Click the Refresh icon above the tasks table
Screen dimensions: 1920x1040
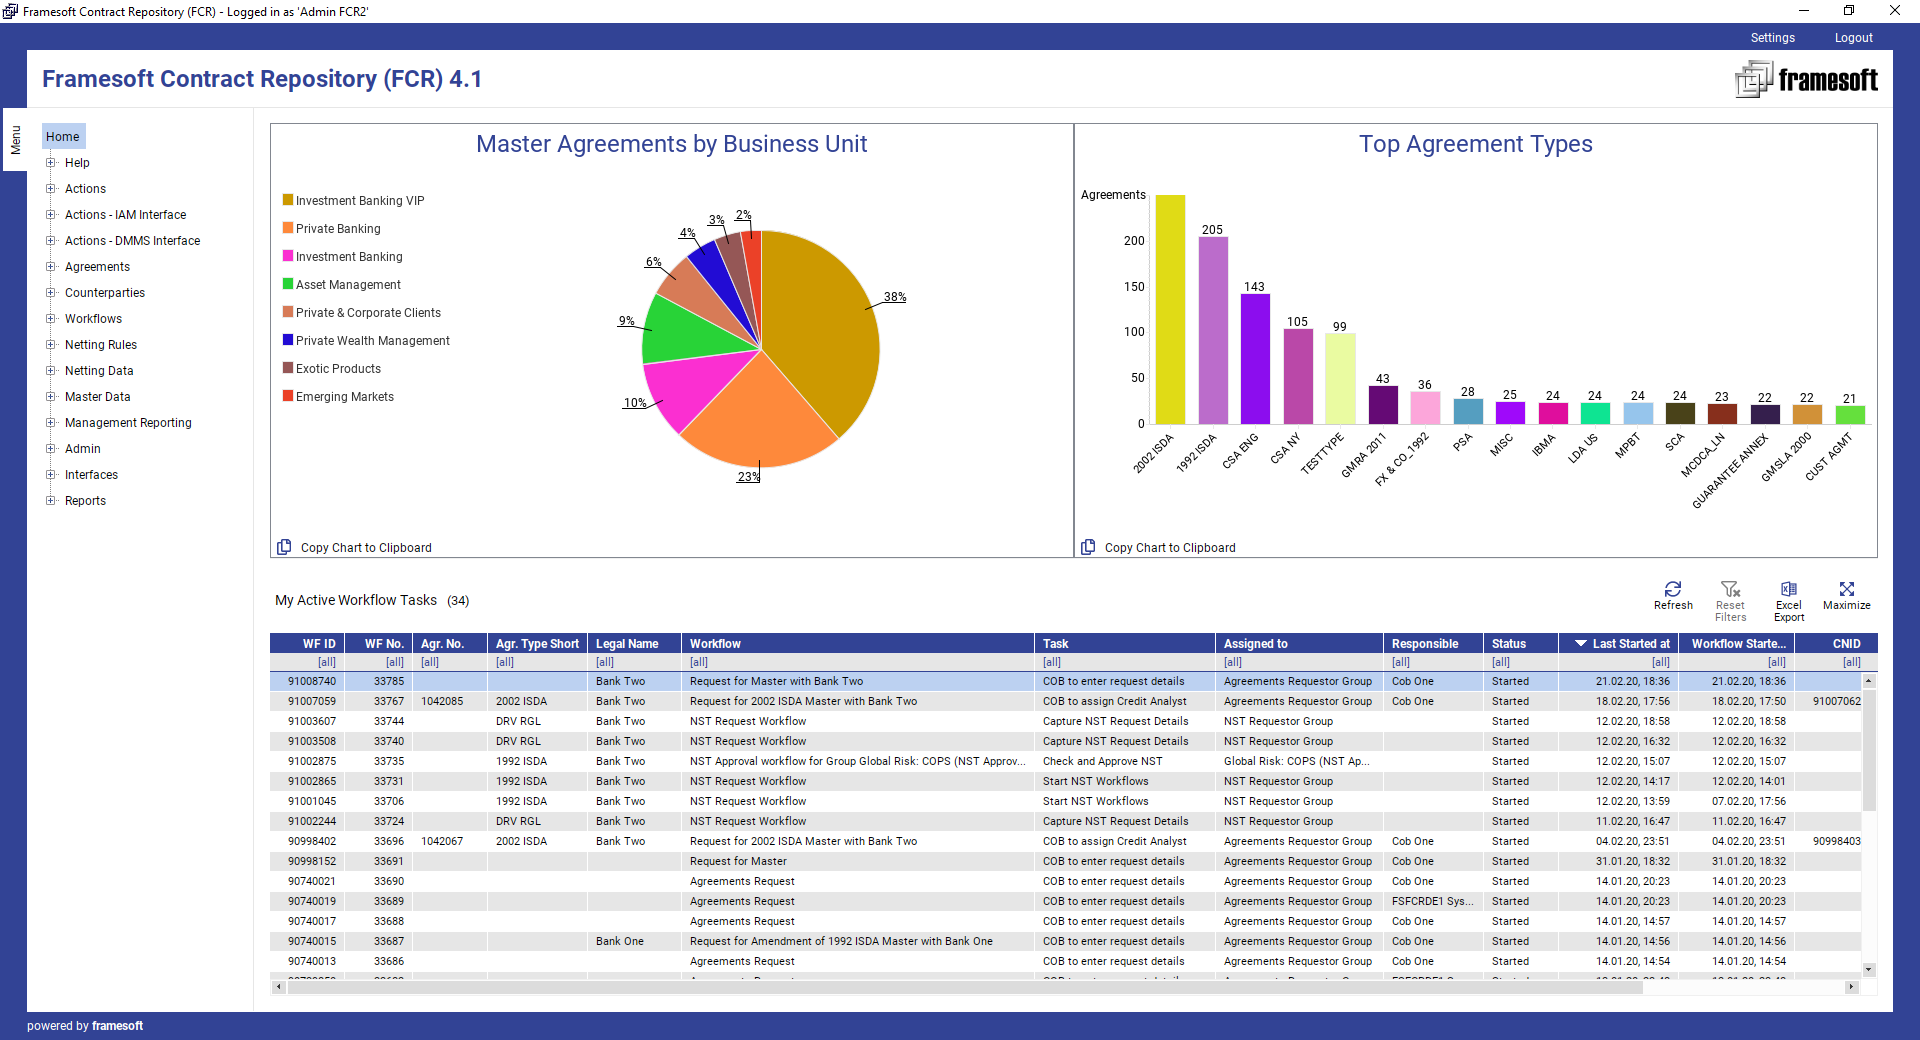point(1673,589)
